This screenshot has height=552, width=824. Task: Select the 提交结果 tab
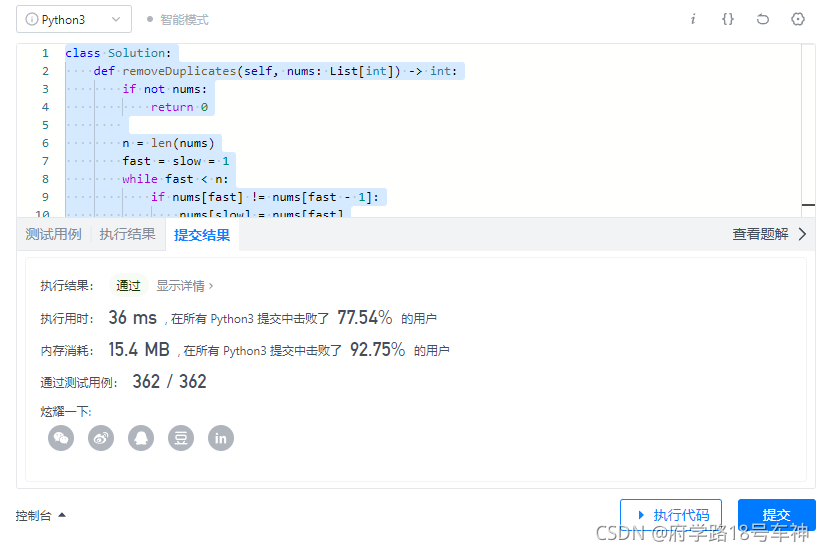coord(202,234)
